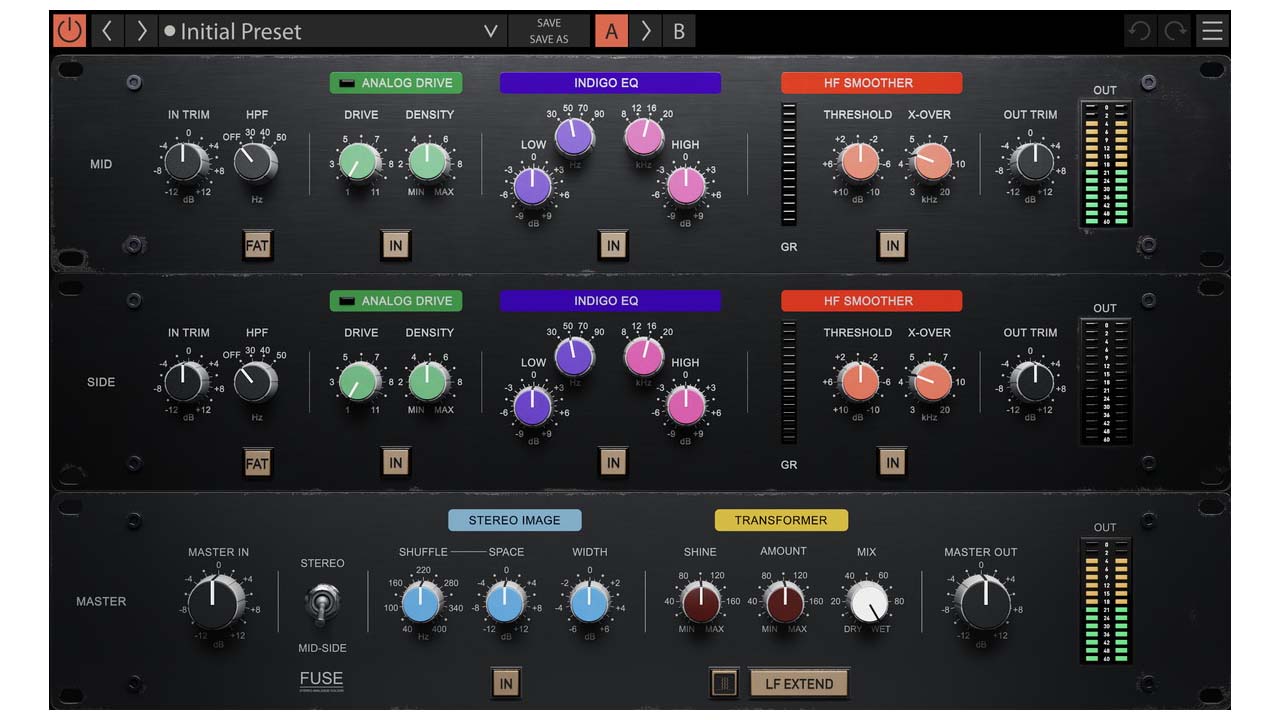
Task: Go to the next preset arrow
Action: [x=142, y=31]
